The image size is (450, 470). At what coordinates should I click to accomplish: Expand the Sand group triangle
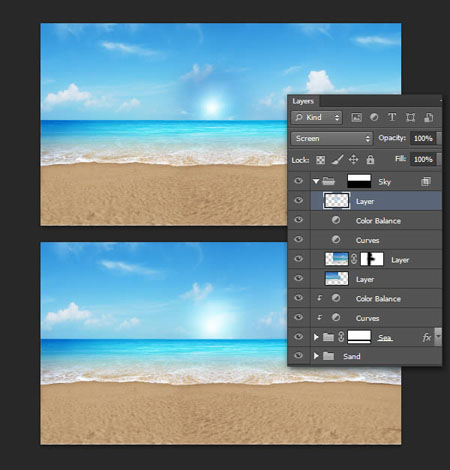(316, 356)
